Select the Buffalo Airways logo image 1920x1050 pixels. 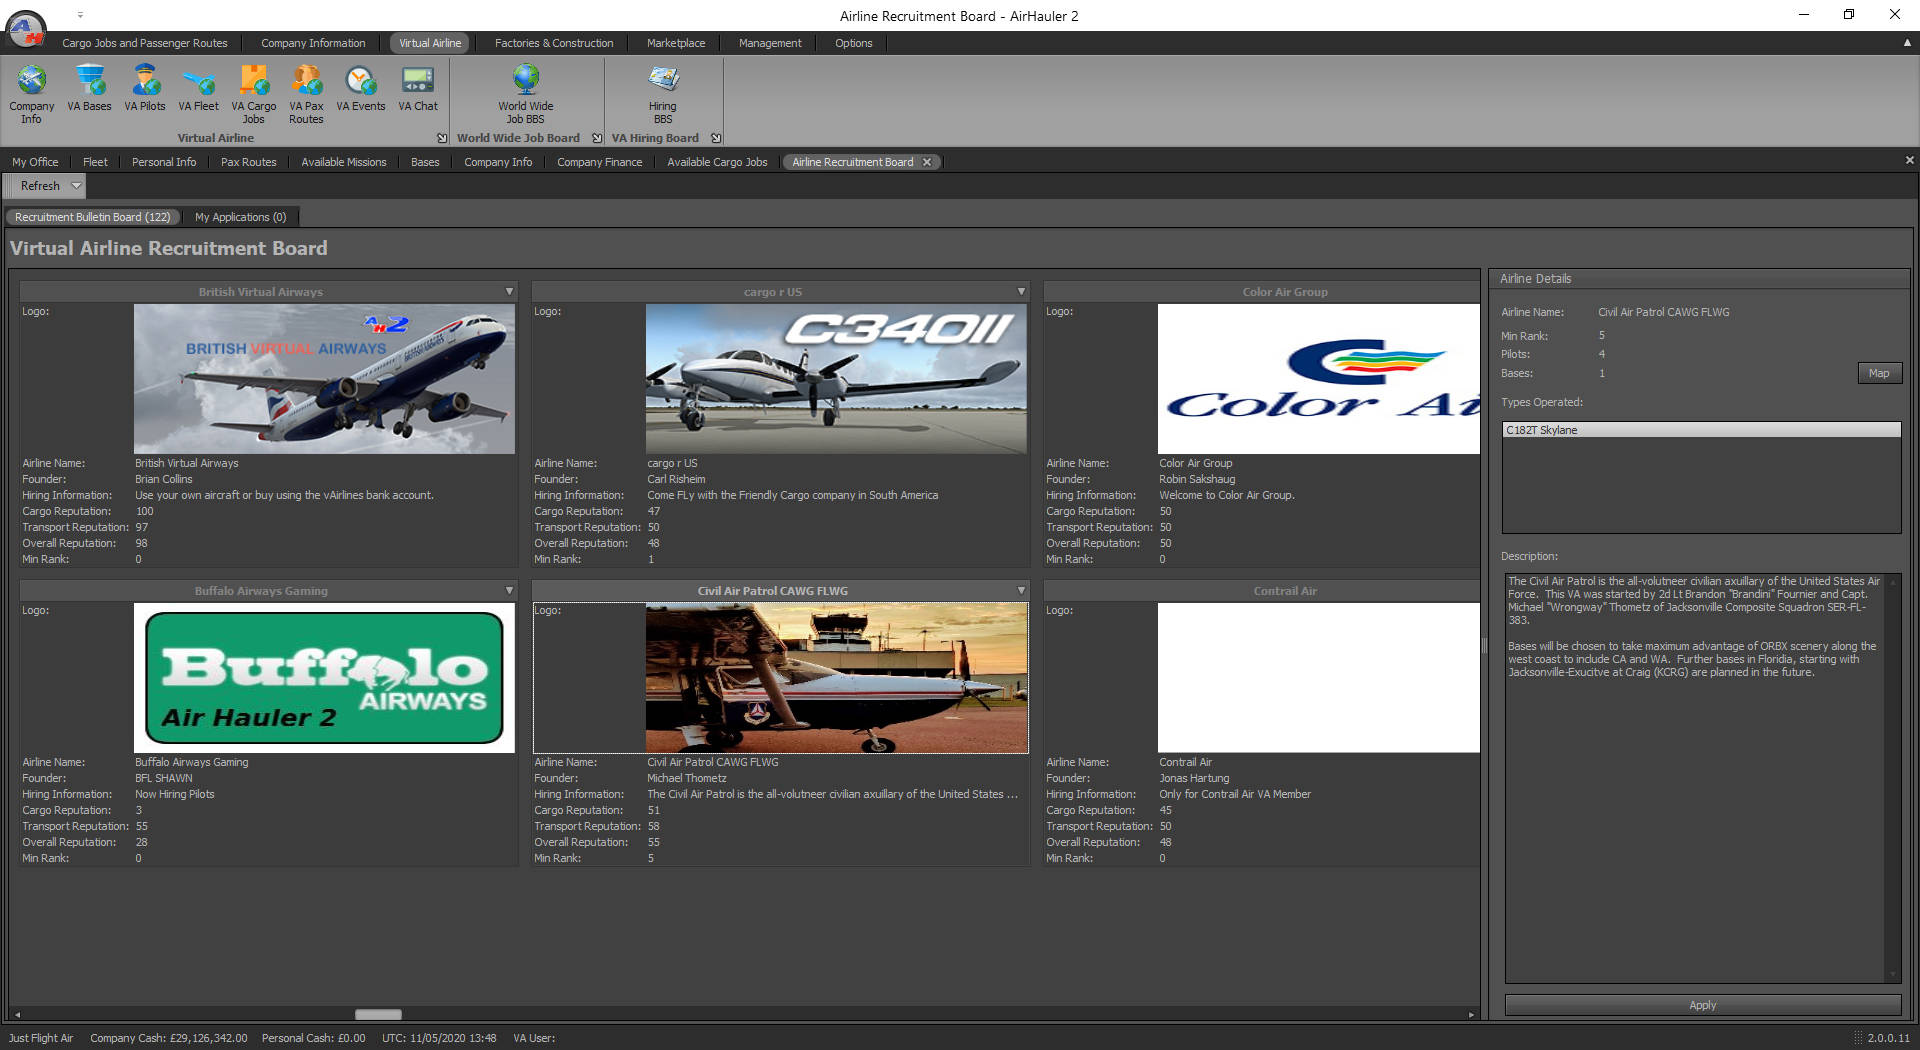pos(324,678)
